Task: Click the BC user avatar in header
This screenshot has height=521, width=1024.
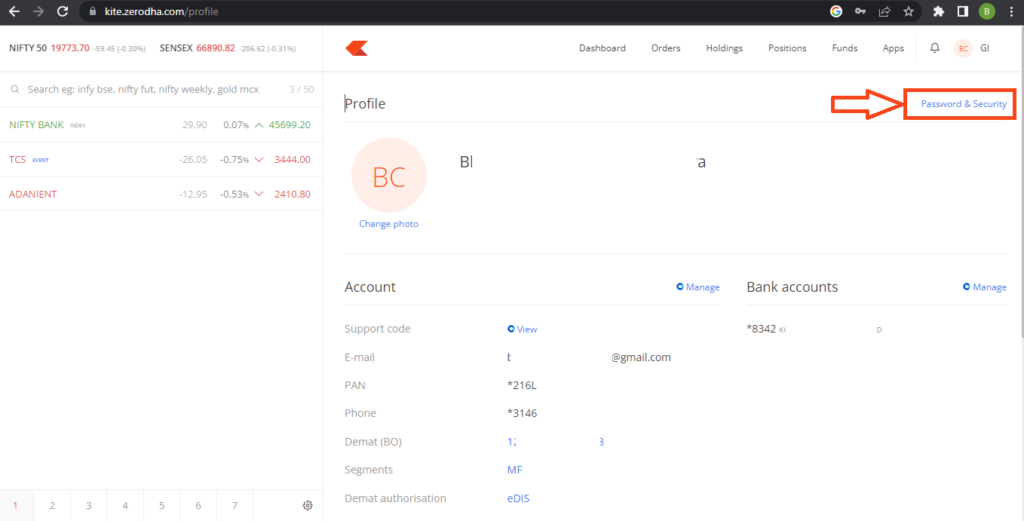Action: coord(963,48)
